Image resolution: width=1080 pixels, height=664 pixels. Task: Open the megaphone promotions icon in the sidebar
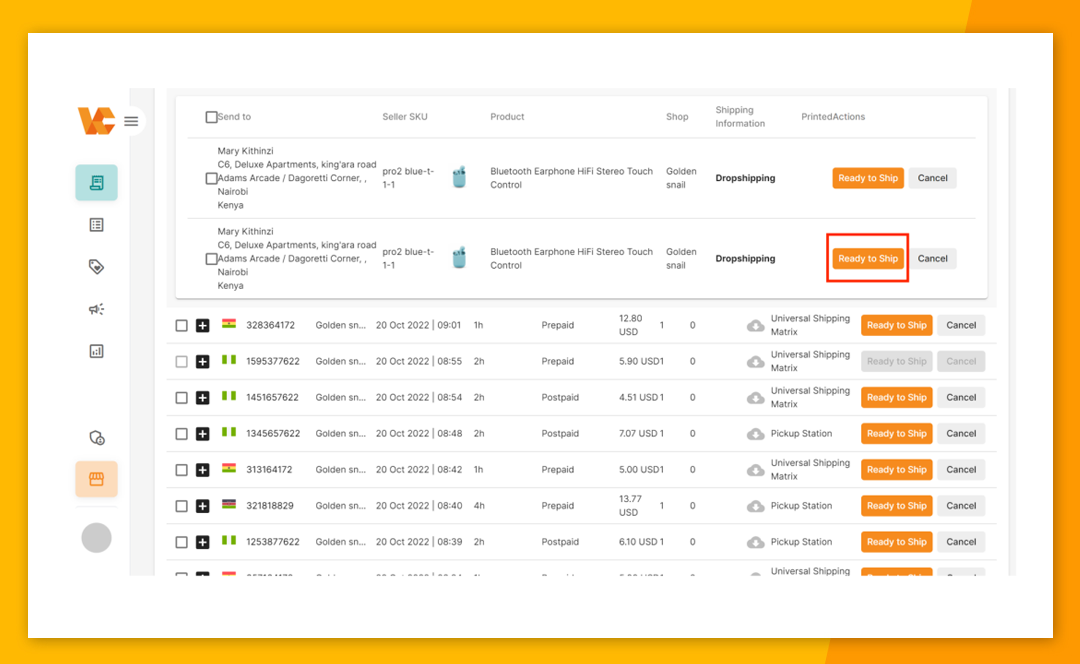tap(96, 309)
